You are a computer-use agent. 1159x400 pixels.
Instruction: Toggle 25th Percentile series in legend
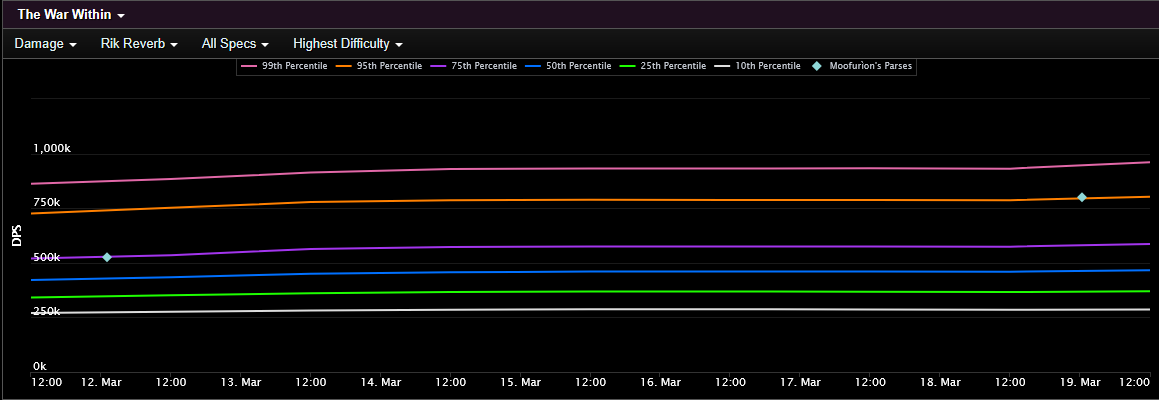pos(662,66)
